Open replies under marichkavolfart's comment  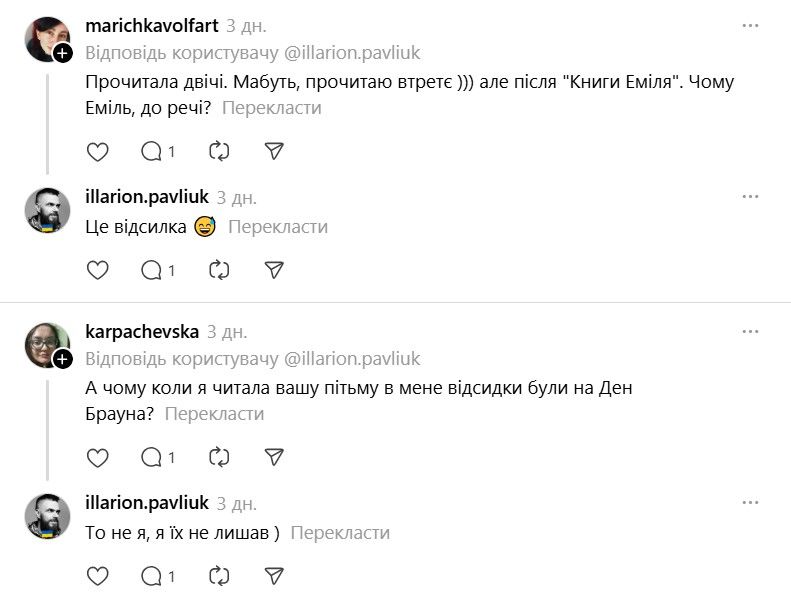[158, 151]
